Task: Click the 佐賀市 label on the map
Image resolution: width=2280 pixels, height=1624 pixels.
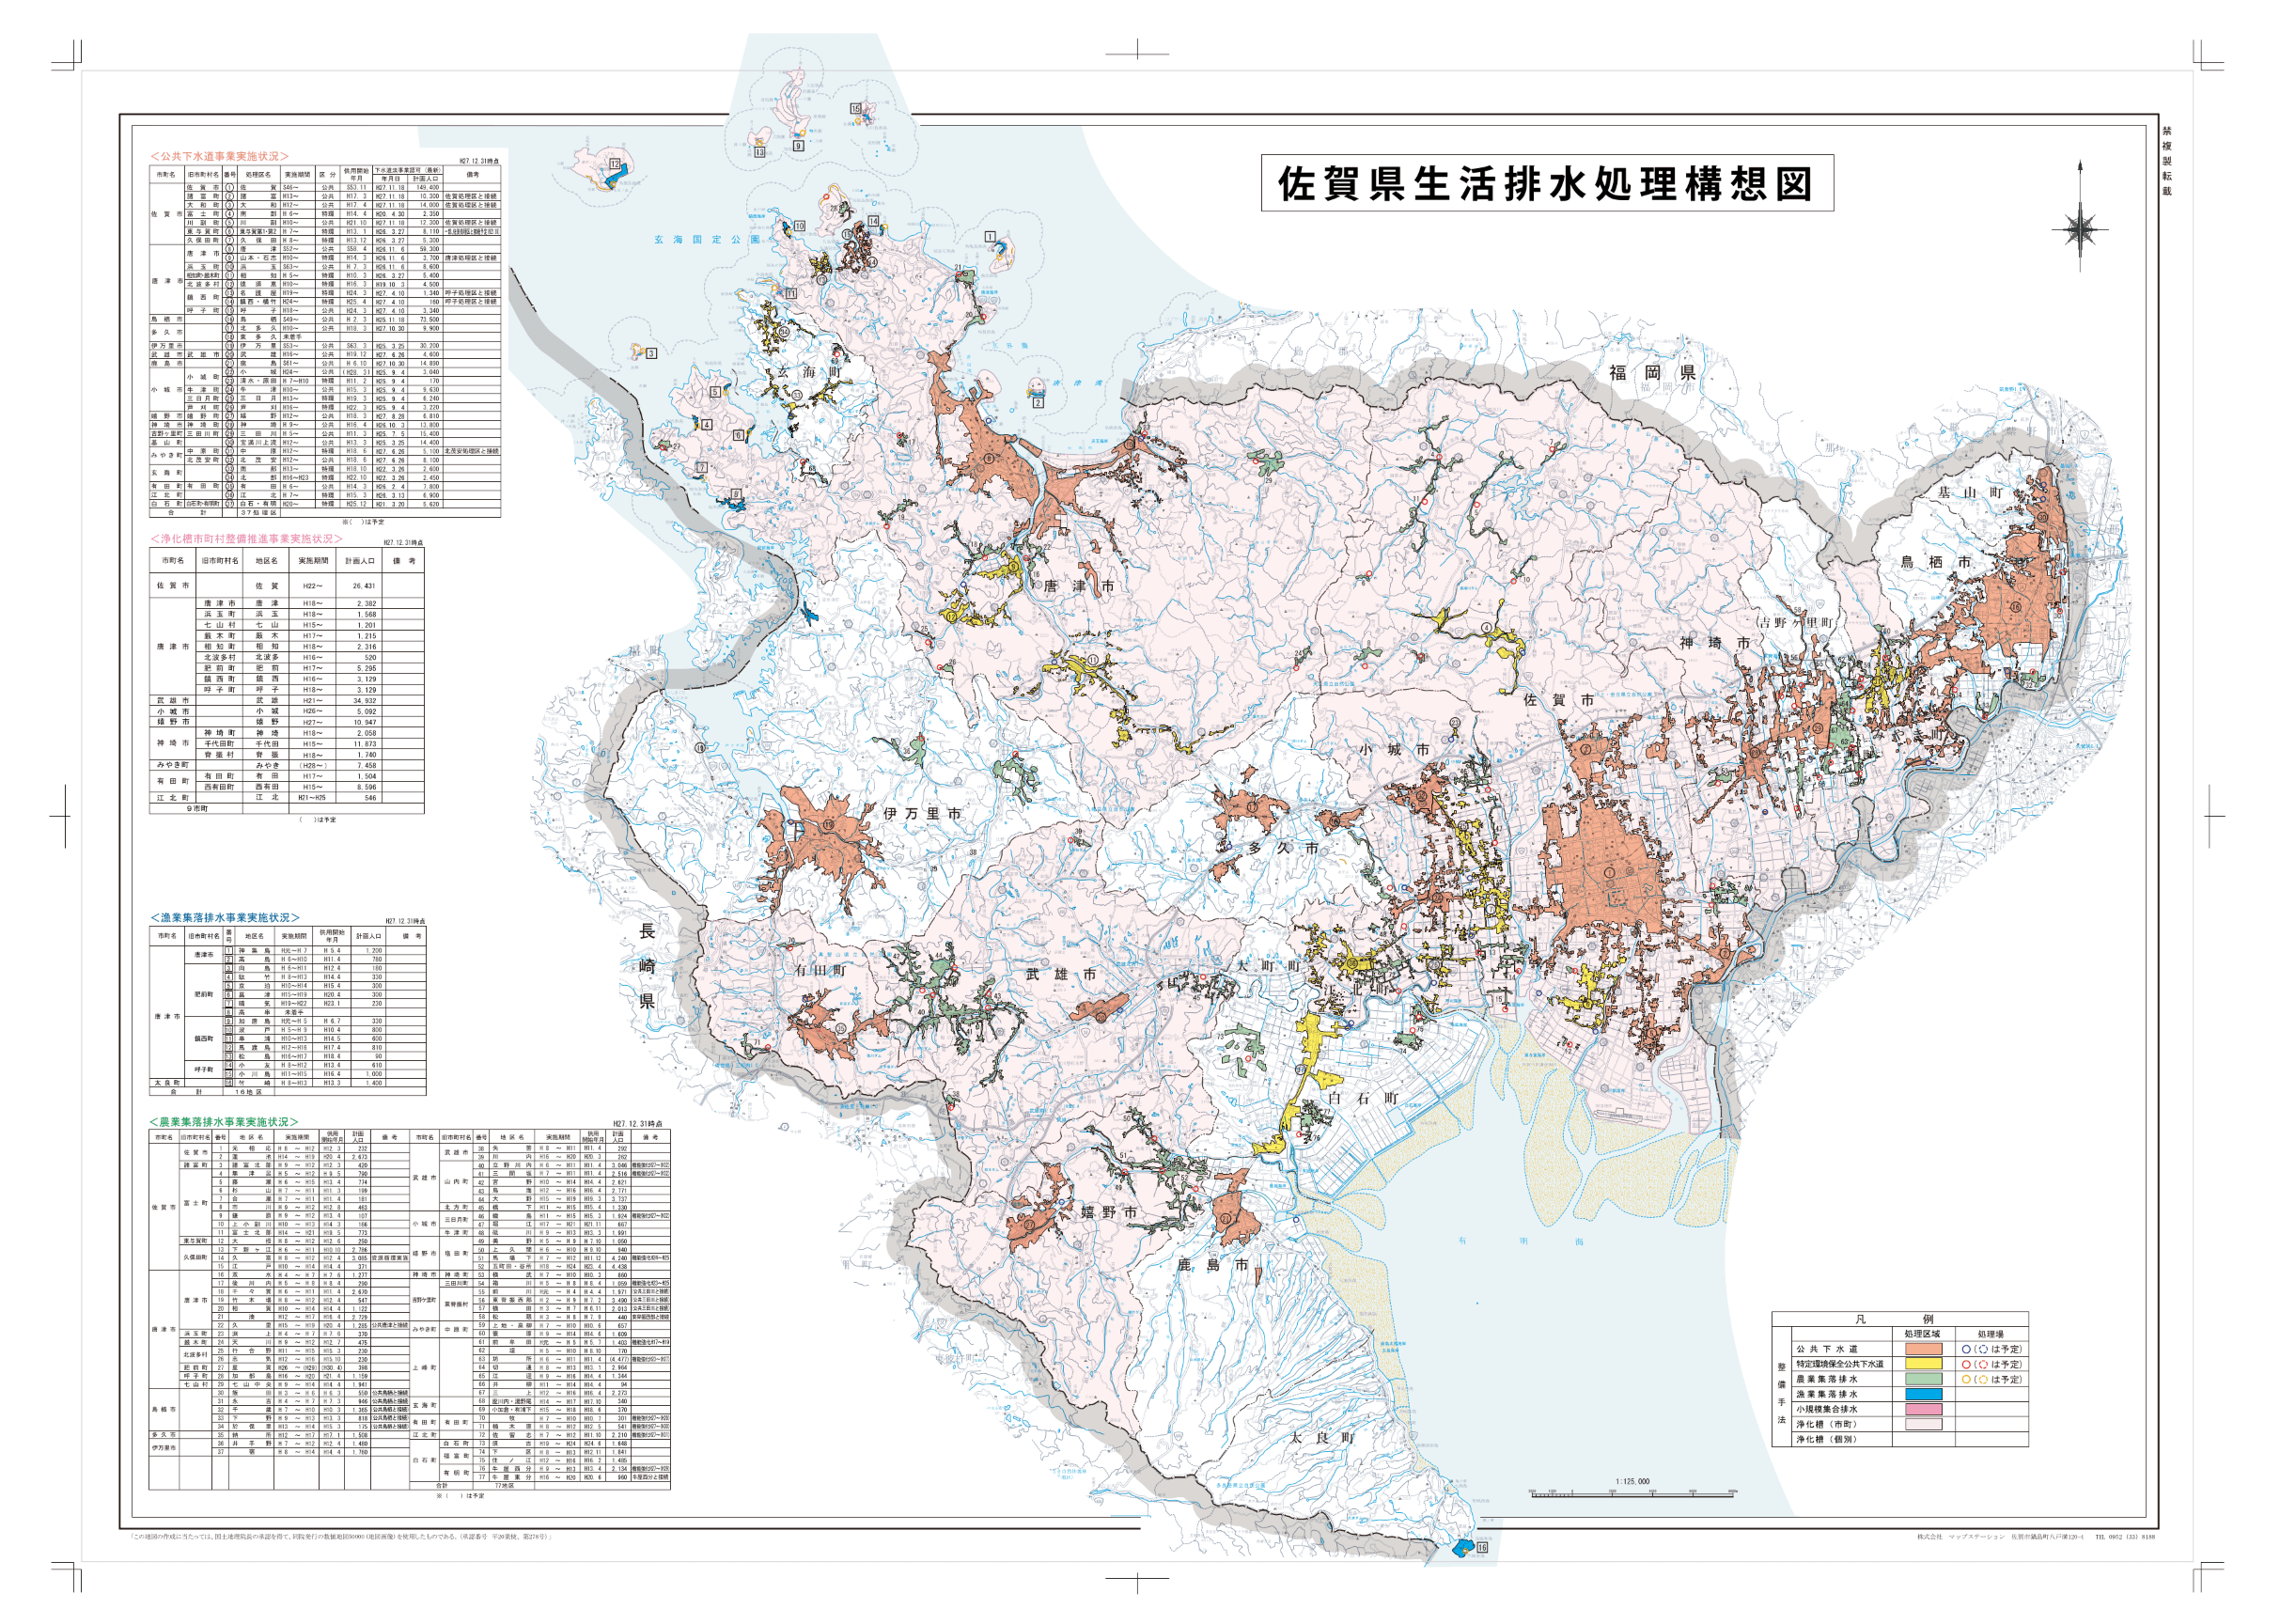Action: click(x=1559, y=700)
